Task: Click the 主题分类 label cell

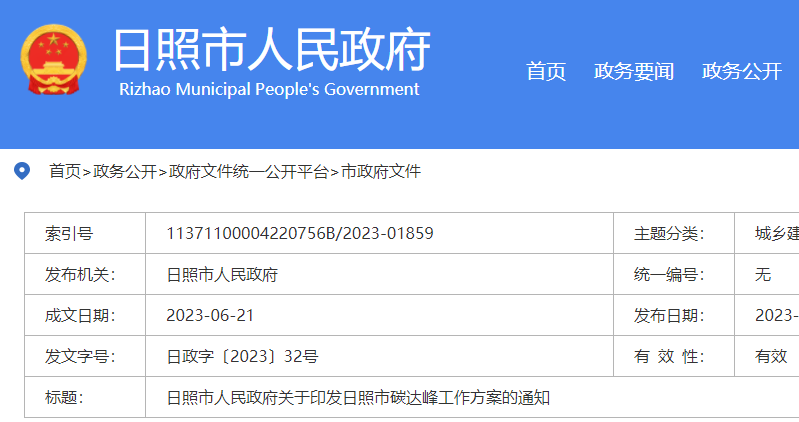Action: tap(669, 234)
